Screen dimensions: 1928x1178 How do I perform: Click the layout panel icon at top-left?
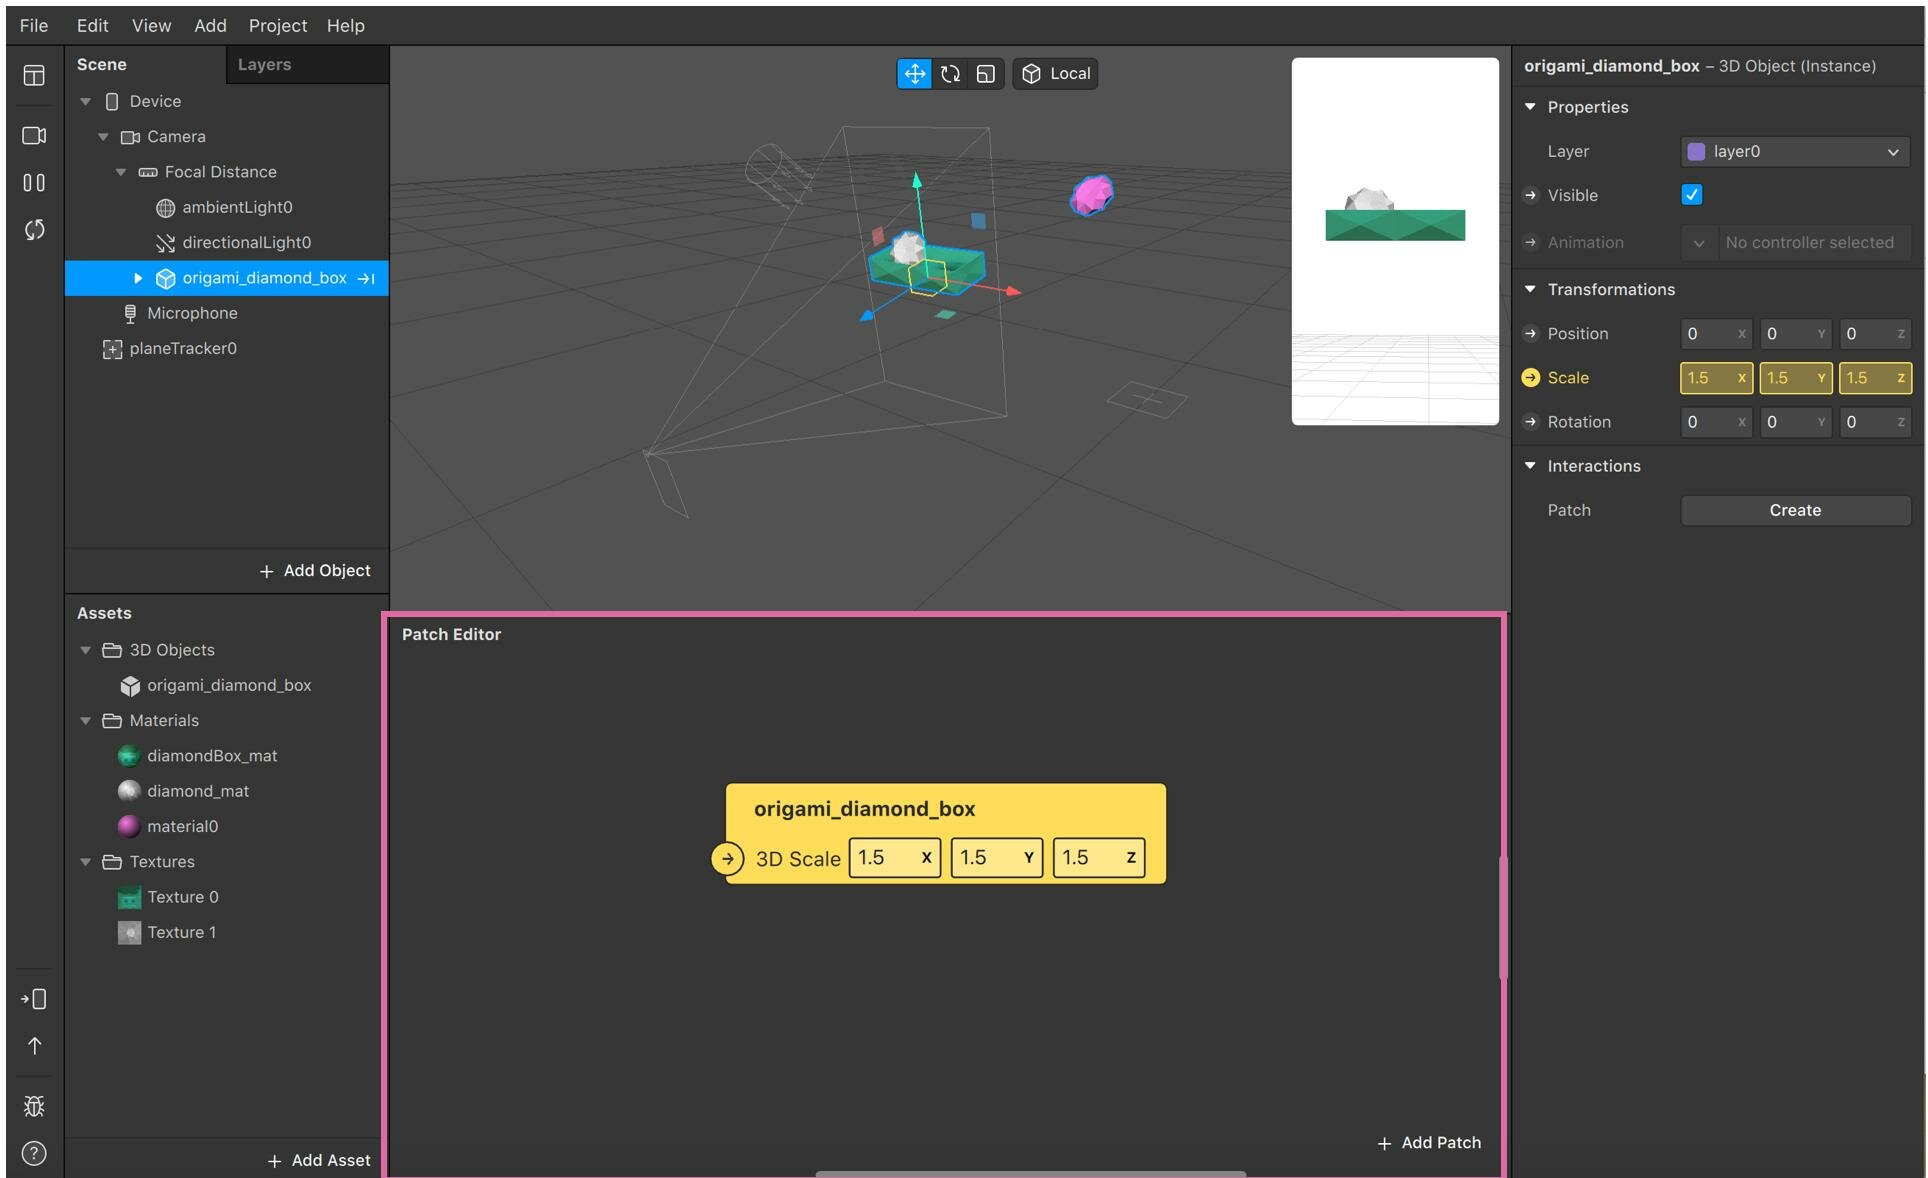pos(34,76)
